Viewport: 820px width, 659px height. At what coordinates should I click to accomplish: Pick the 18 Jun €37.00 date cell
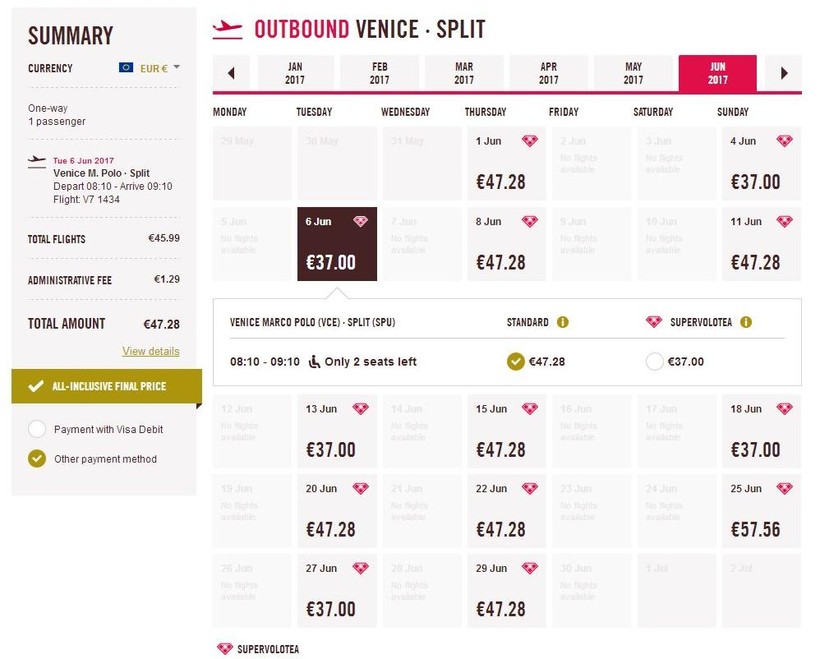tap(761, 432)
